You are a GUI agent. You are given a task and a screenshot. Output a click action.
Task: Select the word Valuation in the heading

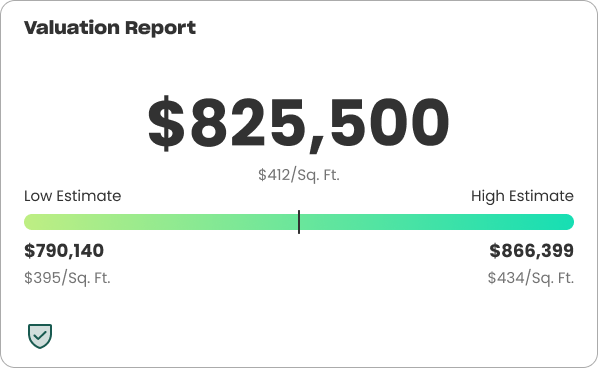[x=72, y=28]
